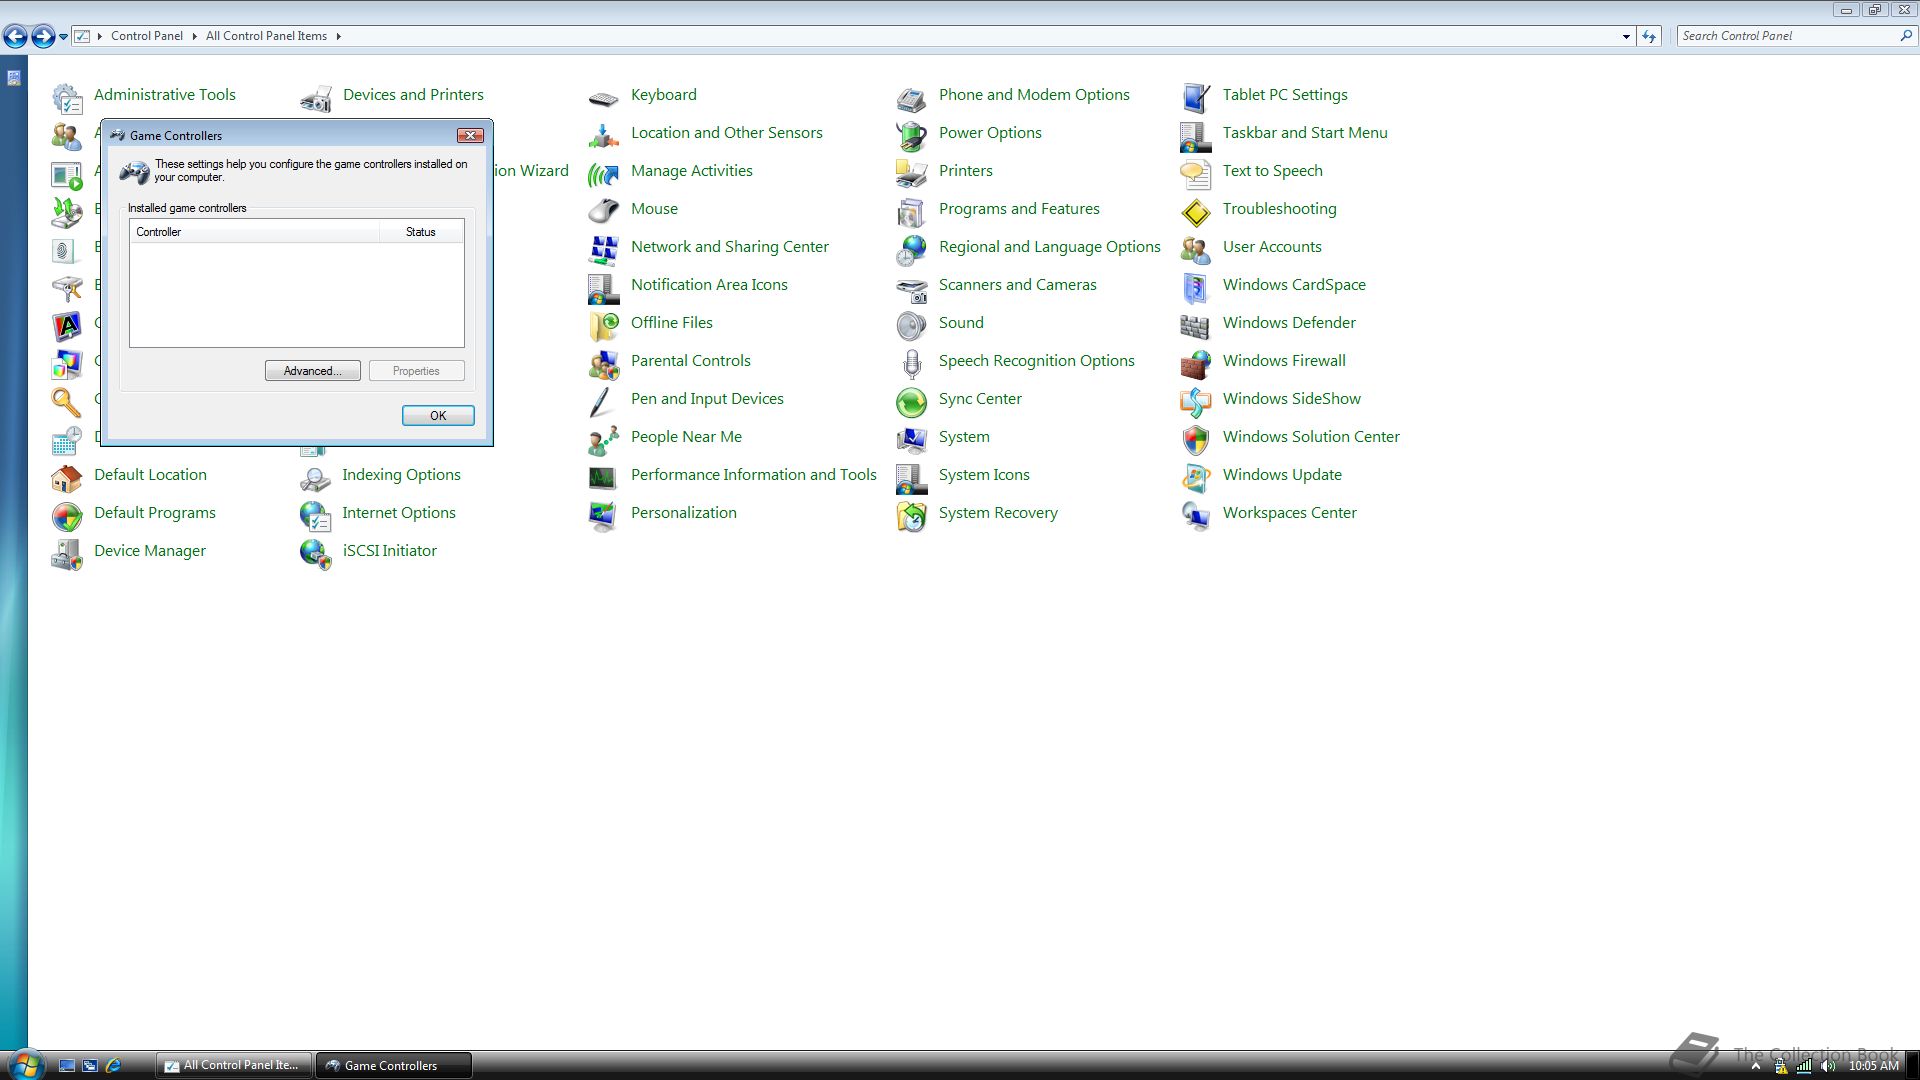The image size is (1920, 1080).
Task: Refresh the Control Panel view
Action: (x=1649, y=36)
